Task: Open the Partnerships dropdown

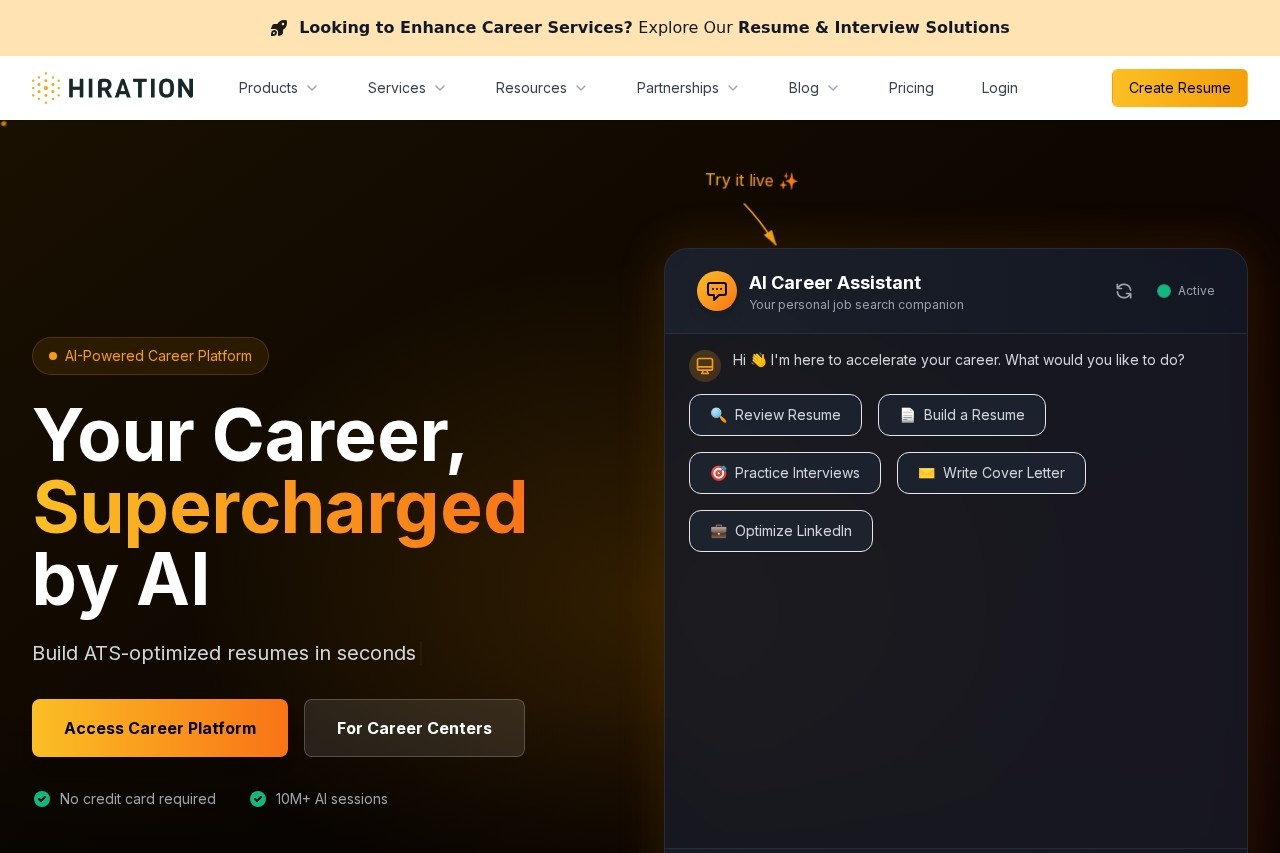Action: coord(687,88)
